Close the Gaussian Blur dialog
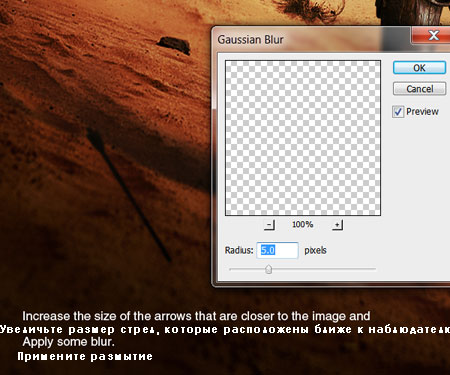Viewport: 450px width, 375px height. (432, 35)
